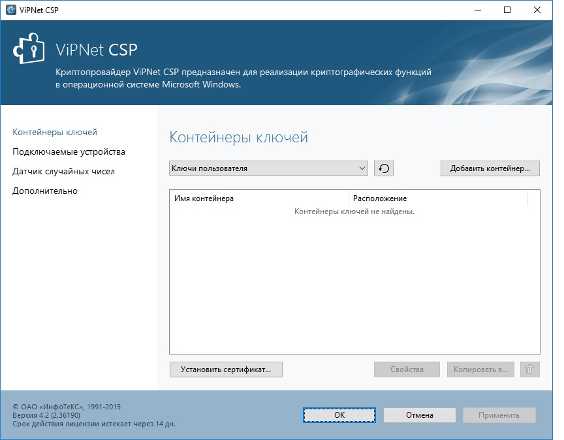Viewport: 564px width, 440px height.
Task: Maximize the ViPNet CSP window
Action: tap(507, 10)
